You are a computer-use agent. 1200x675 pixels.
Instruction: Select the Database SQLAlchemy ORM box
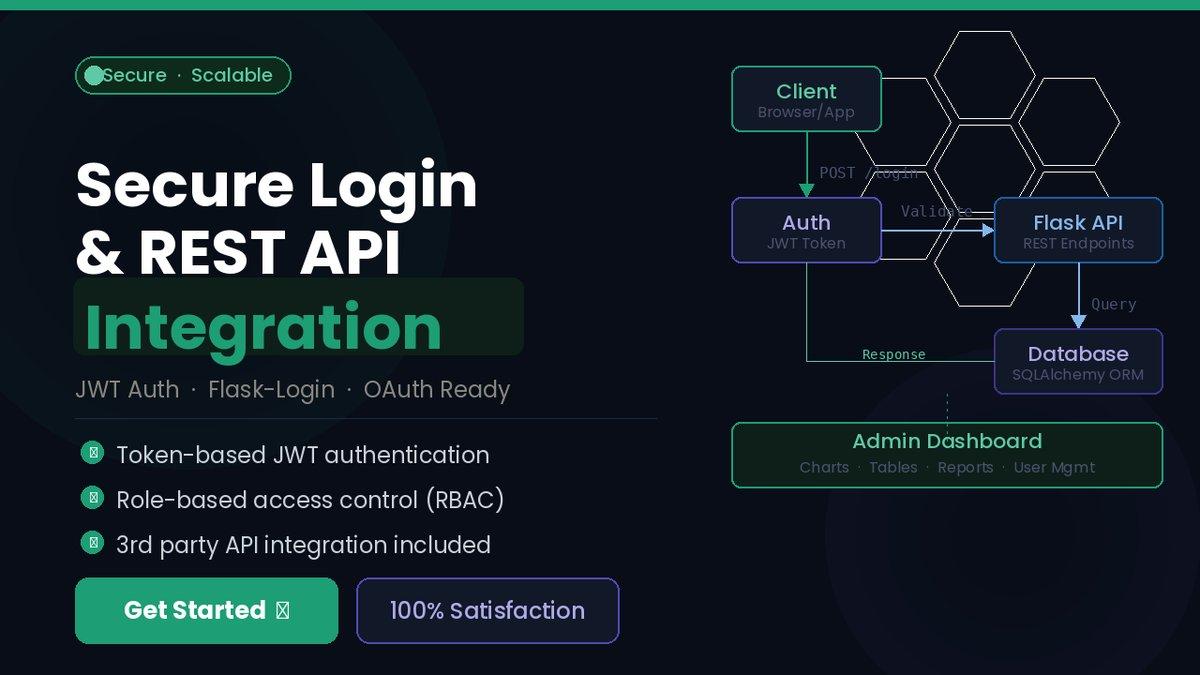(1078, 362)
